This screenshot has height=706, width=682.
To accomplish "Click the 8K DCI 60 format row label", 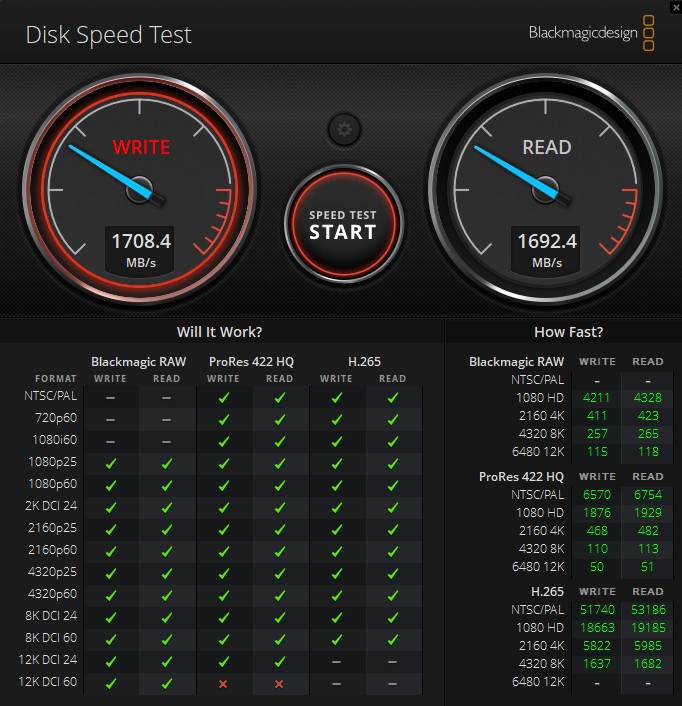I will (x=51, y=638).
